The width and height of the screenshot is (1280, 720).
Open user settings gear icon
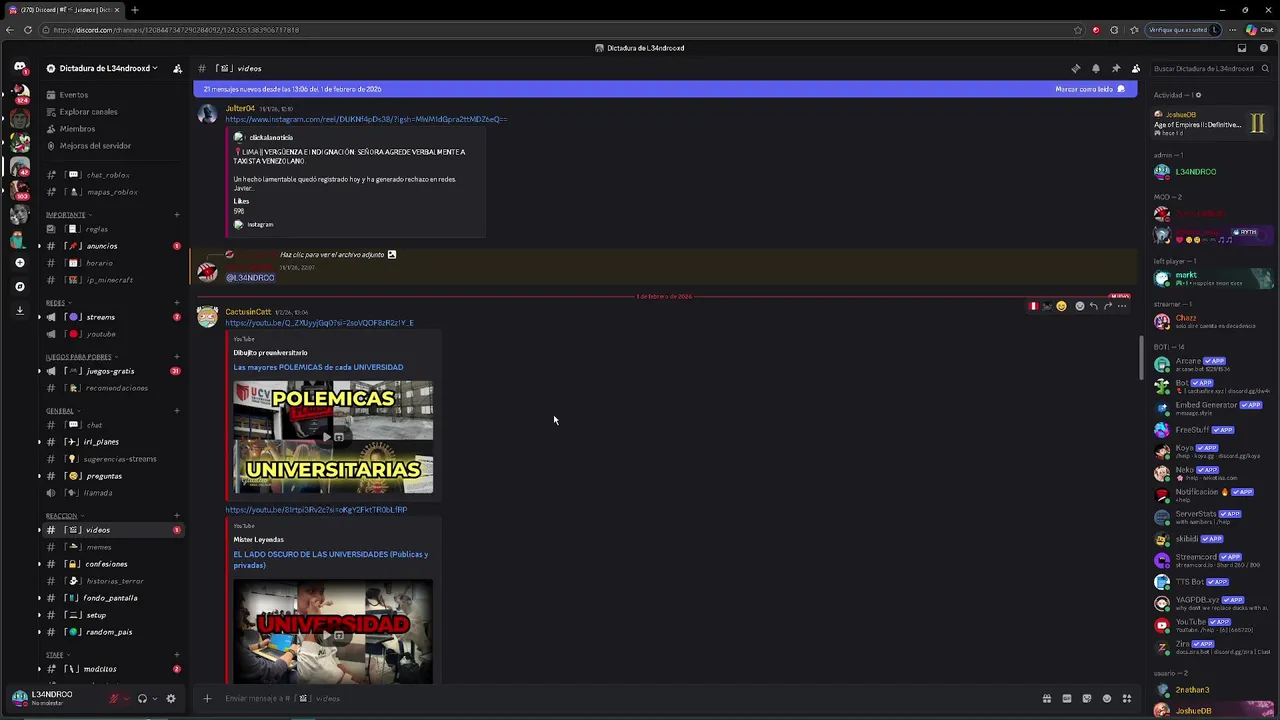click(171, 699)
